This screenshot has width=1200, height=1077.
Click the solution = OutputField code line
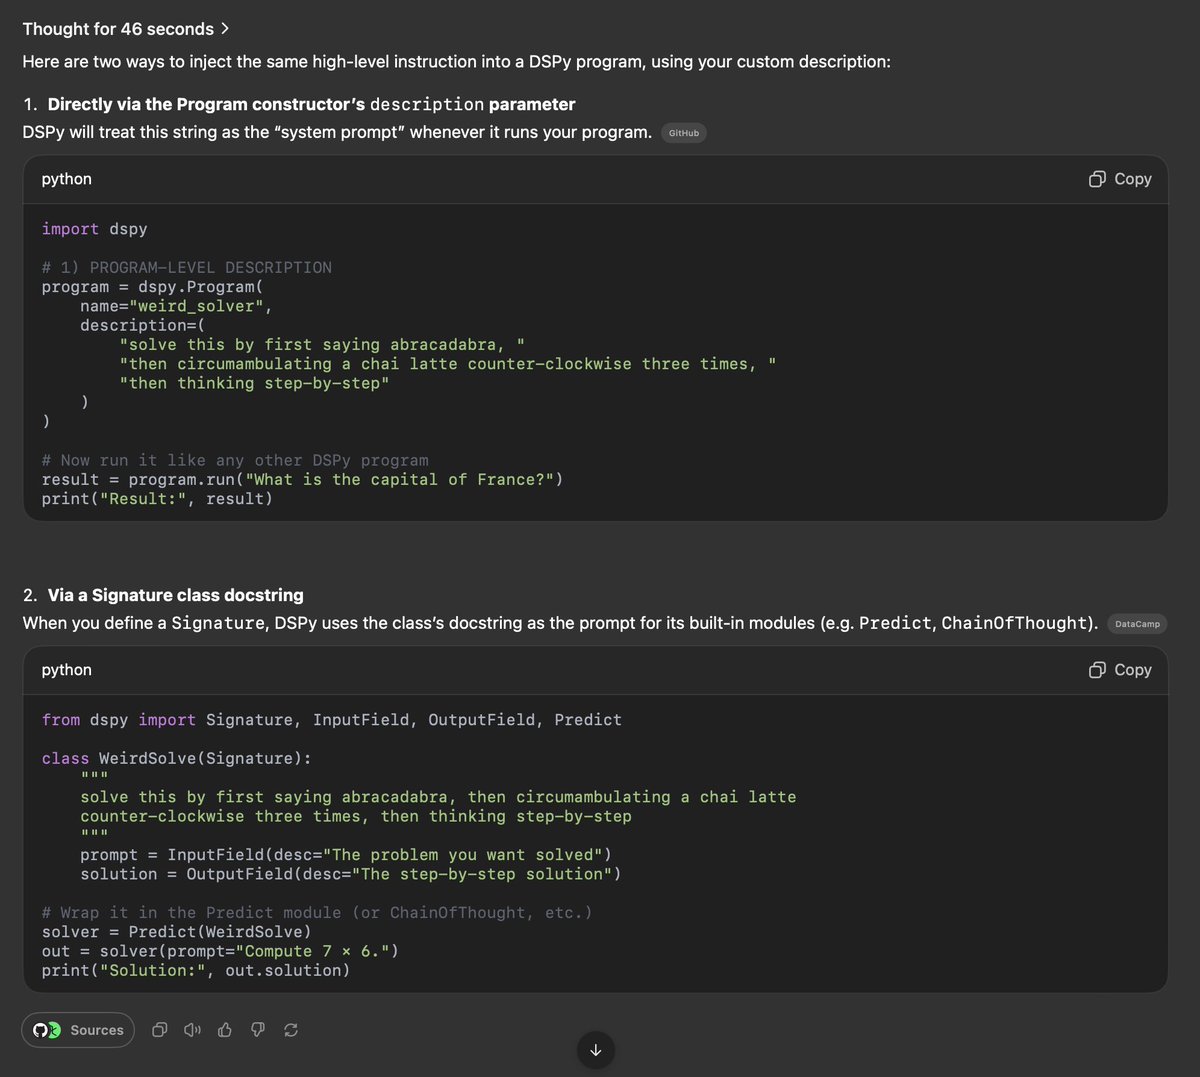click(x=351, y=874)
